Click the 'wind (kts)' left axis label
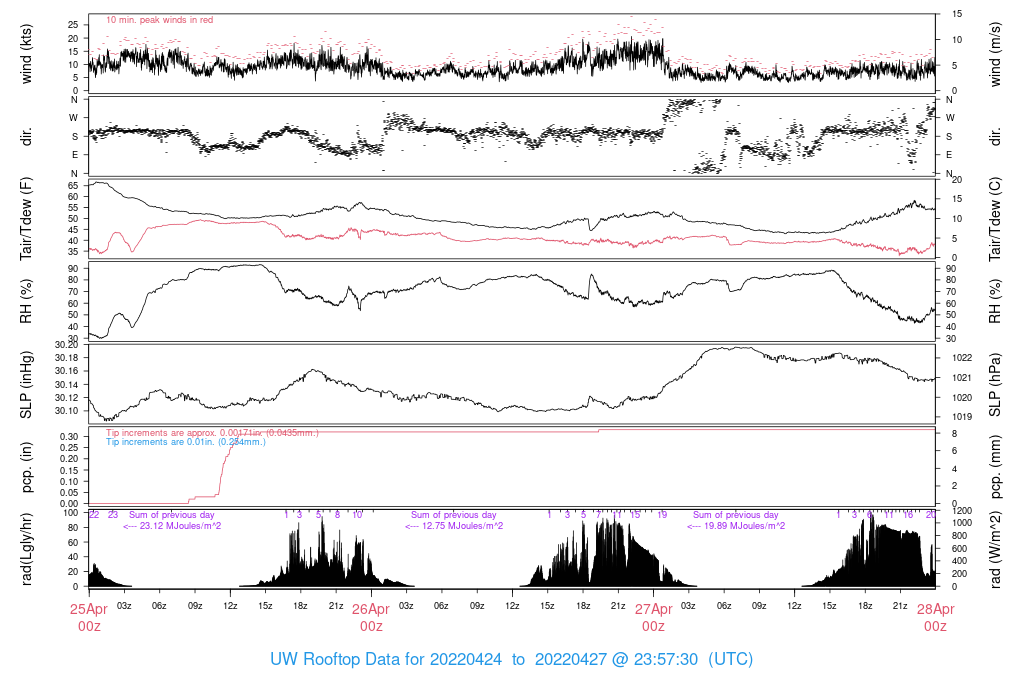Screen dimensions: 1024x700 [x=26, y=54]
